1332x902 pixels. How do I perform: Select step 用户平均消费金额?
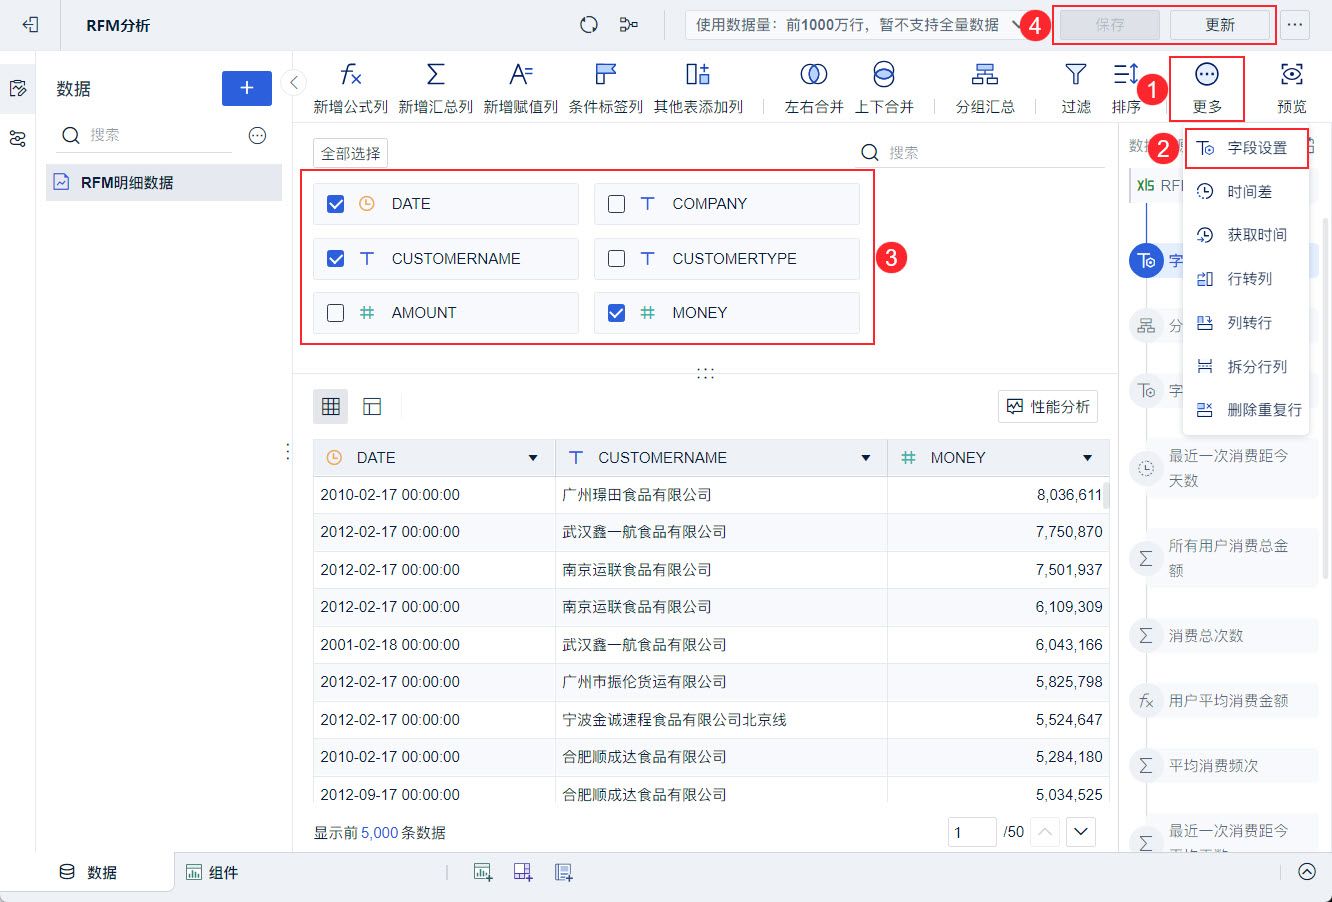pyautogui.click(x=1225, y=701)
